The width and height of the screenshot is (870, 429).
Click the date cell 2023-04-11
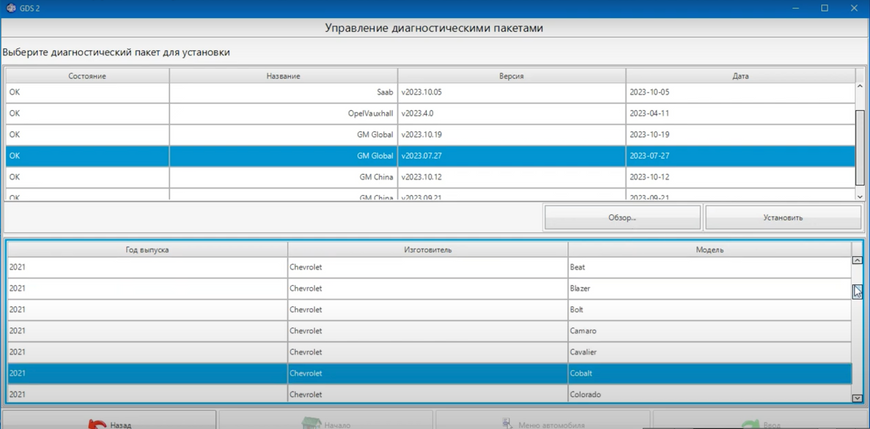click(740, 113)
